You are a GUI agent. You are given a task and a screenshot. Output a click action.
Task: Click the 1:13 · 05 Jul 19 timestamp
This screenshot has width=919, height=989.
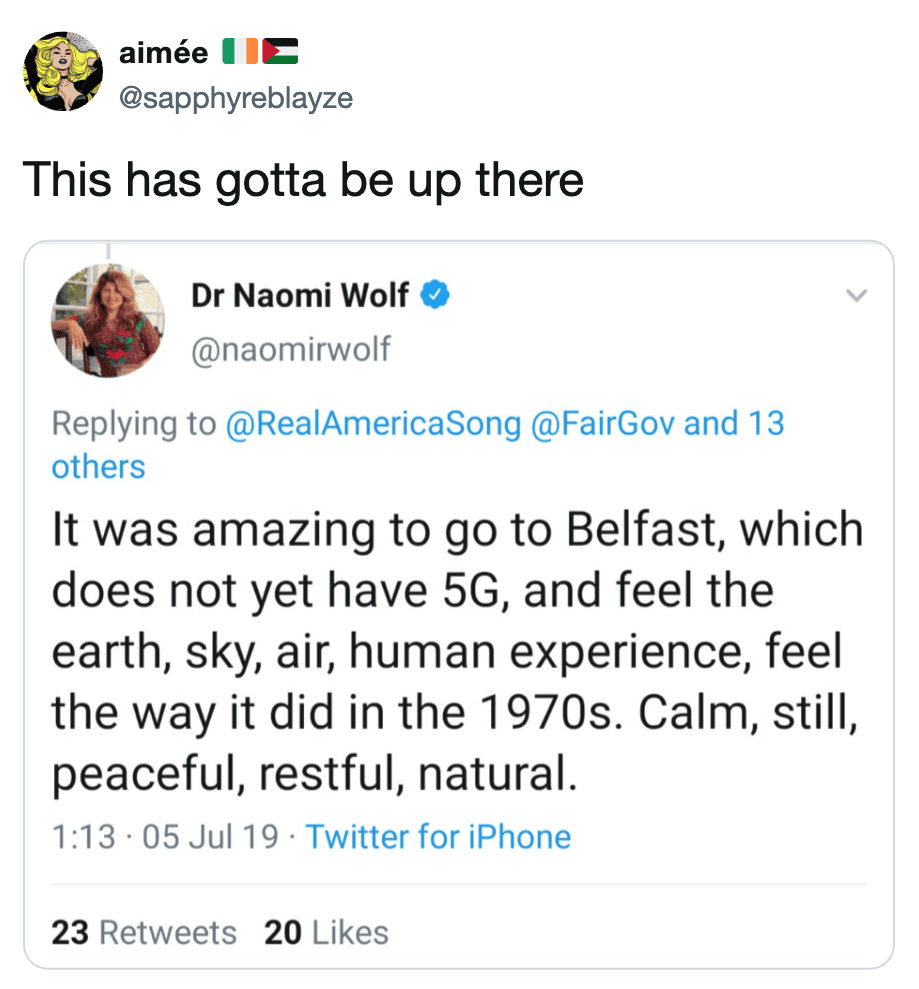pos(166,836)
